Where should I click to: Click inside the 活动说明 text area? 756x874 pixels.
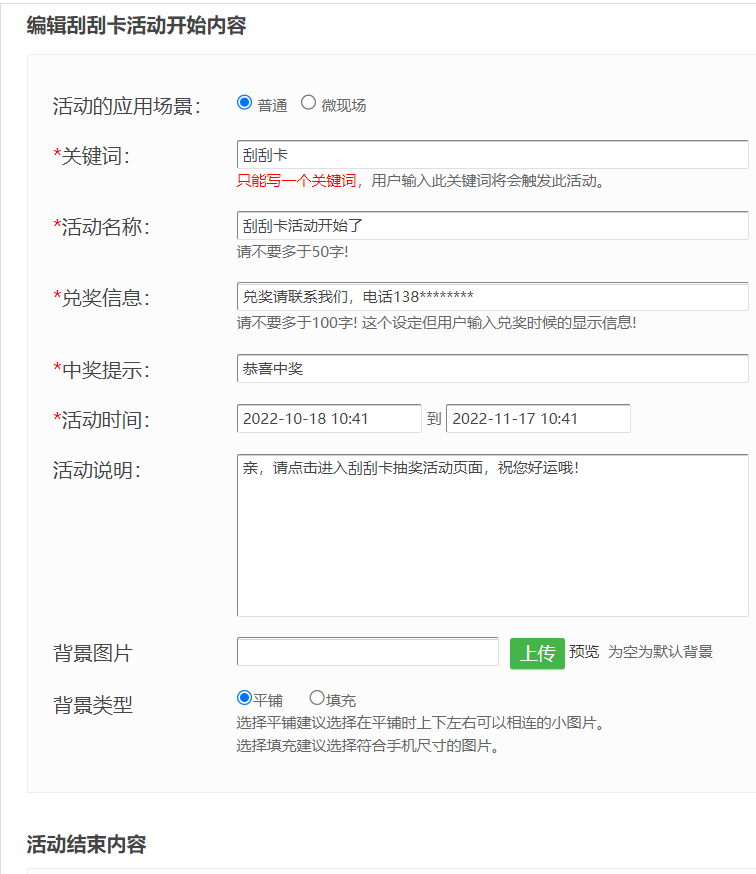492,535
